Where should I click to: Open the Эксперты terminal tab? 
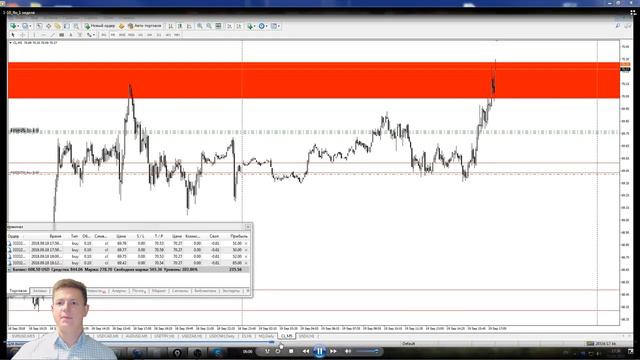pyautogui.click(x=231, y=291)
